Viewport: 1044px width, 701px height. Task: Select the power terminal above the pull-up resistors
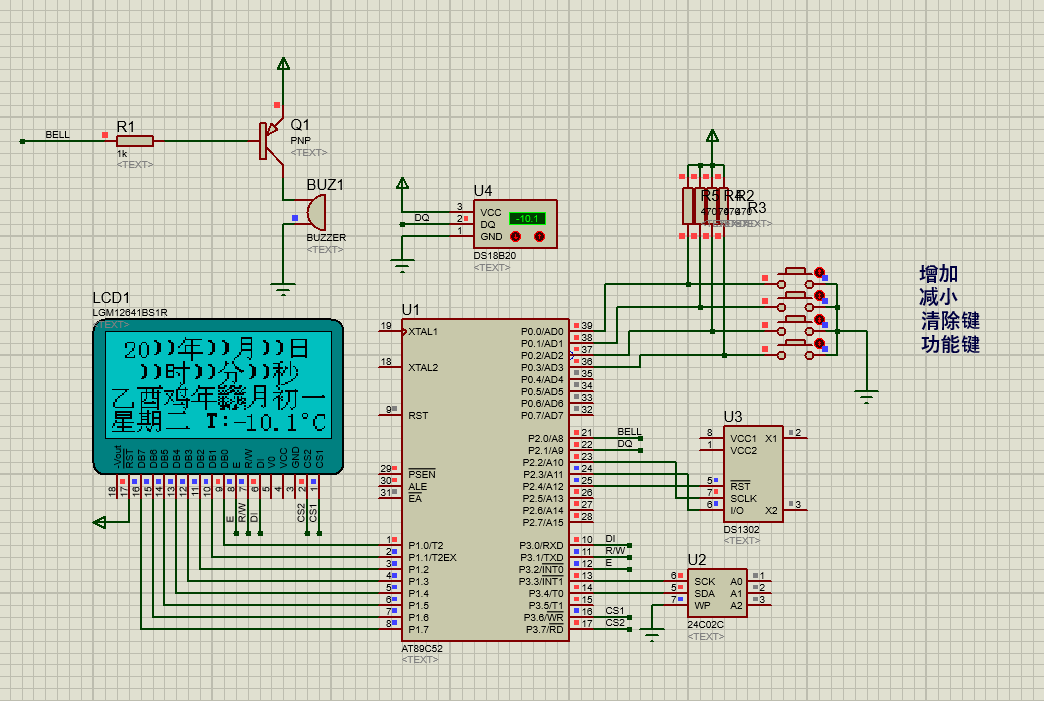[x=712, y=136]
